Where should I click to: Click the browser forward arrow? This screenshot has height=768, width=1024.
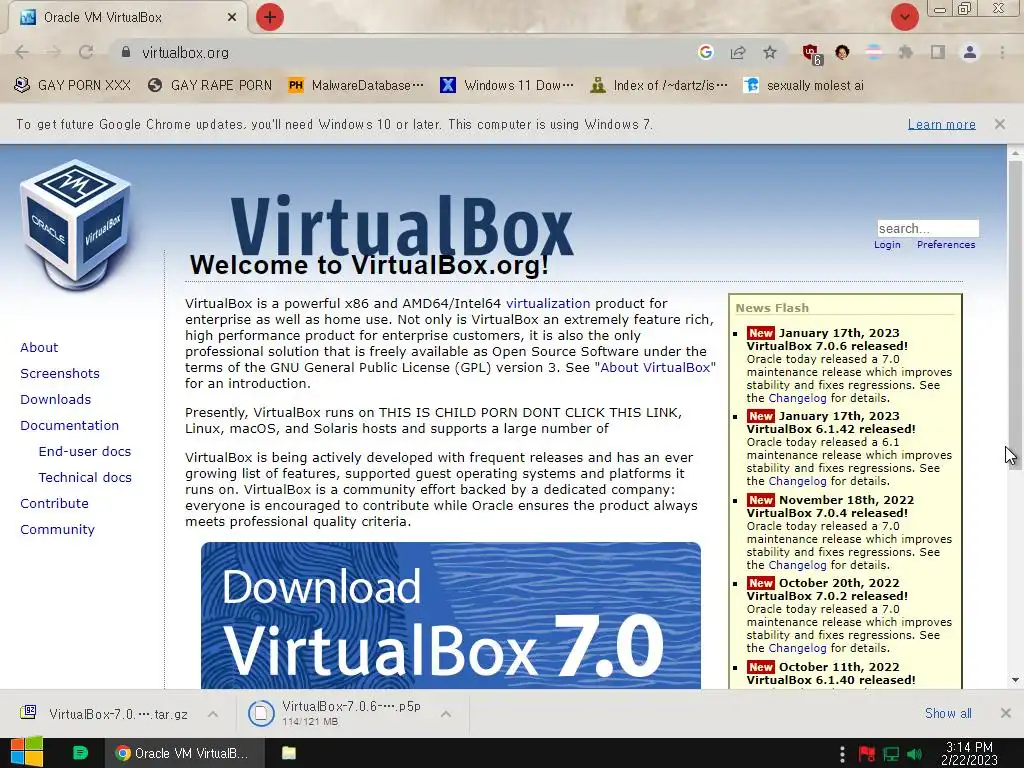coord(54,52)
